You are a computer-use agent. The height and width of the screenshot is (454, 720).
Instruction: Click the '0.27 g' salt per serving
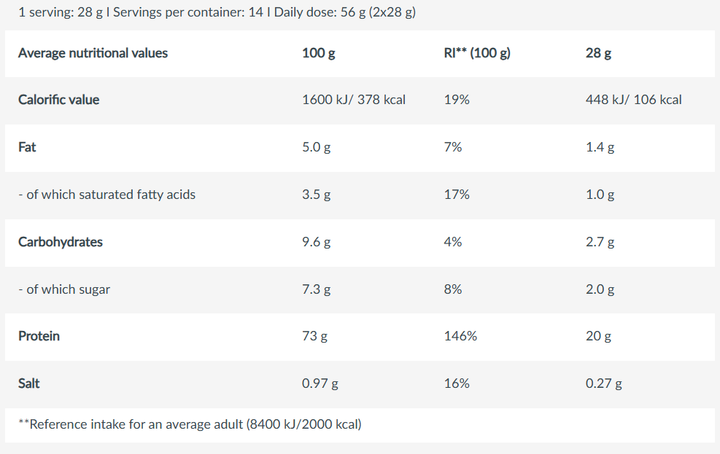tap(603, 383)
